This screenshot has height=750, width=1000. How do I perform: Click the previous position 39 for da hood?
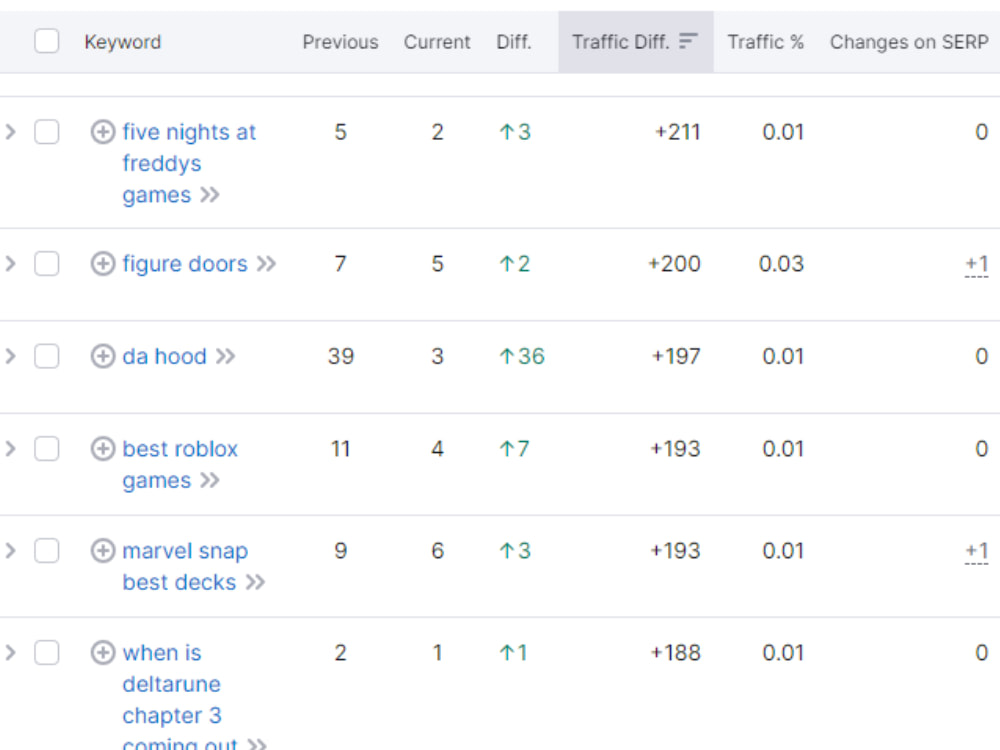coord(341,356)
